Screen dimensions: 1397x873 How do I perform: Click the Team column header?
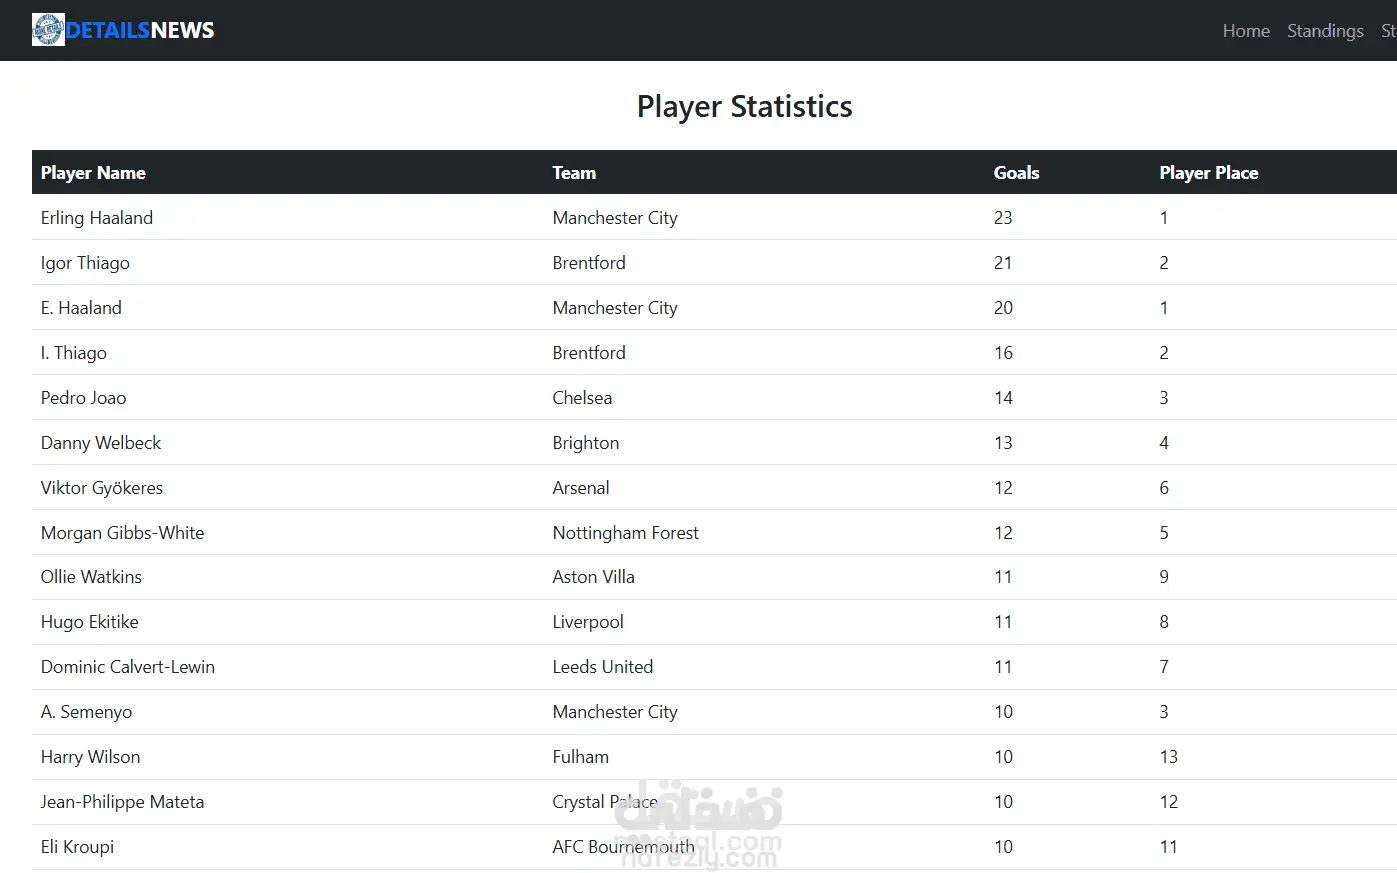tap(574, 173)
